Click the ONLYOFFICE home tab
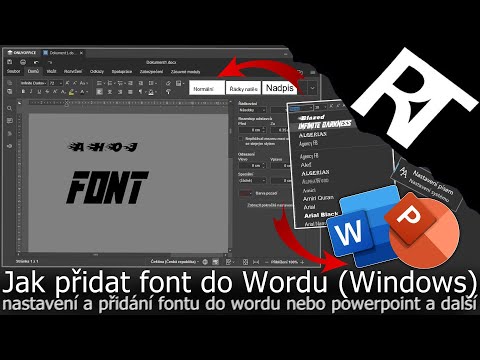 pyautogui.click(x=22, y=53)
